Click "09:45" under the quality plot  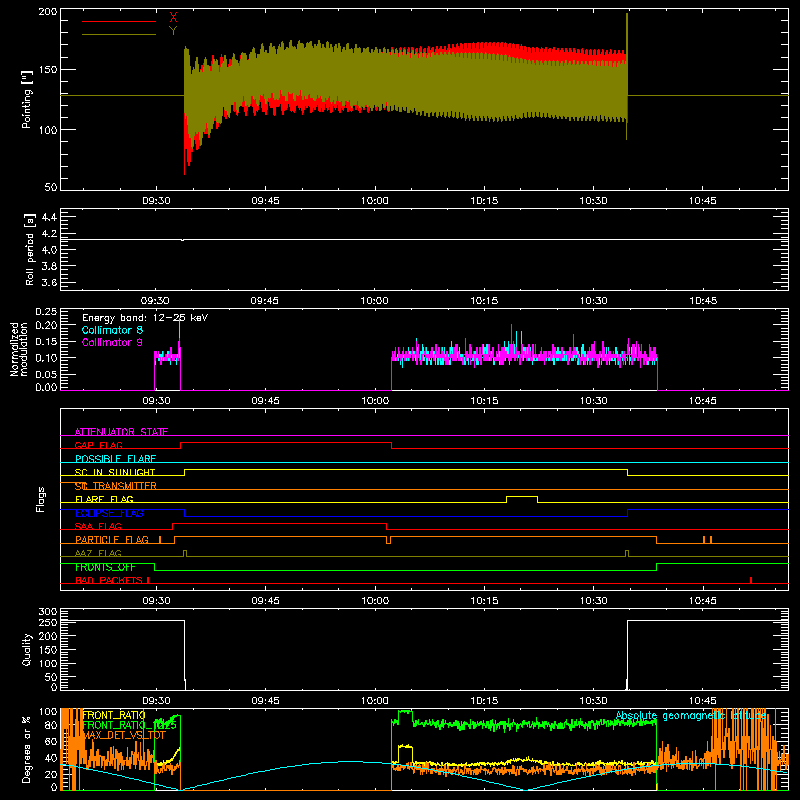265,701
